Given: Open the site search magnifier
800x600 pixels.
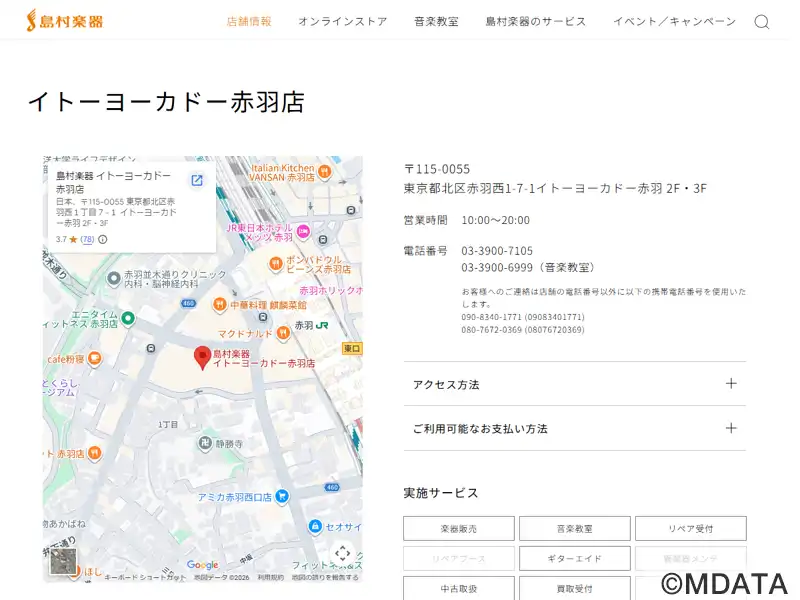Looking at the screenshot, I should tap(761, 22).
